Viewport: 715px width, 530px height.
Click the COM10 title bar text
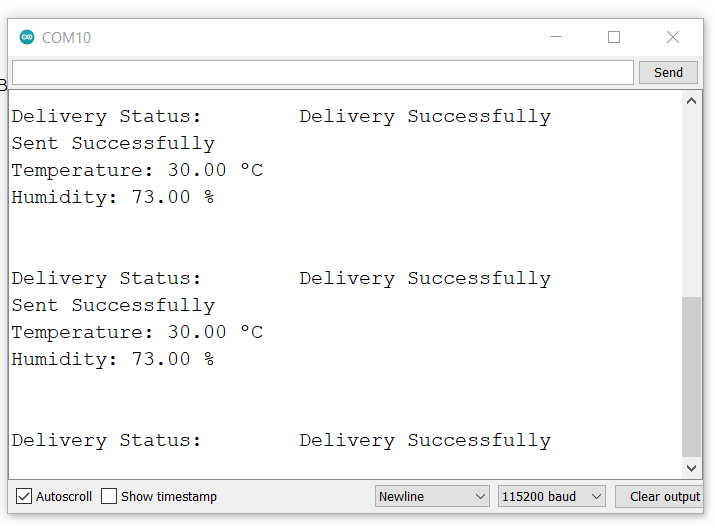66,38
